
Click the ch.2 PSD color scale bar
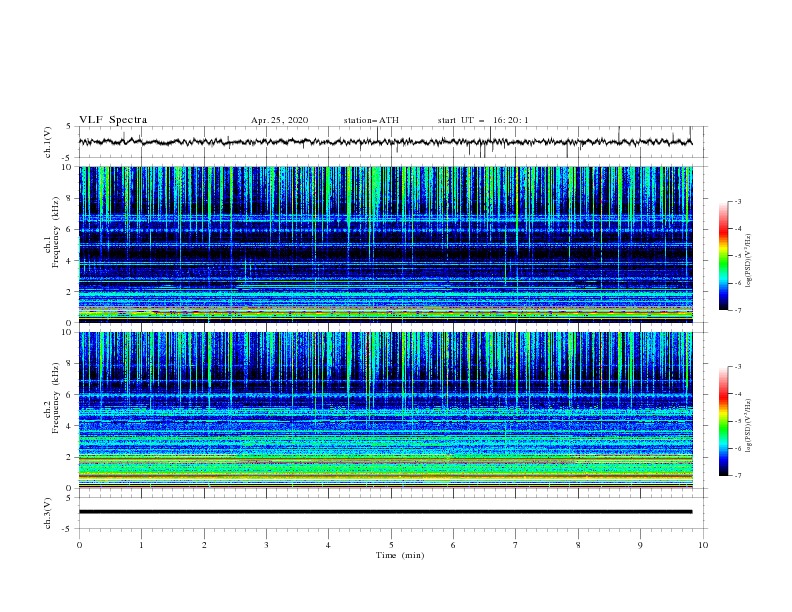pyautogui.click(x=723, y=421)
